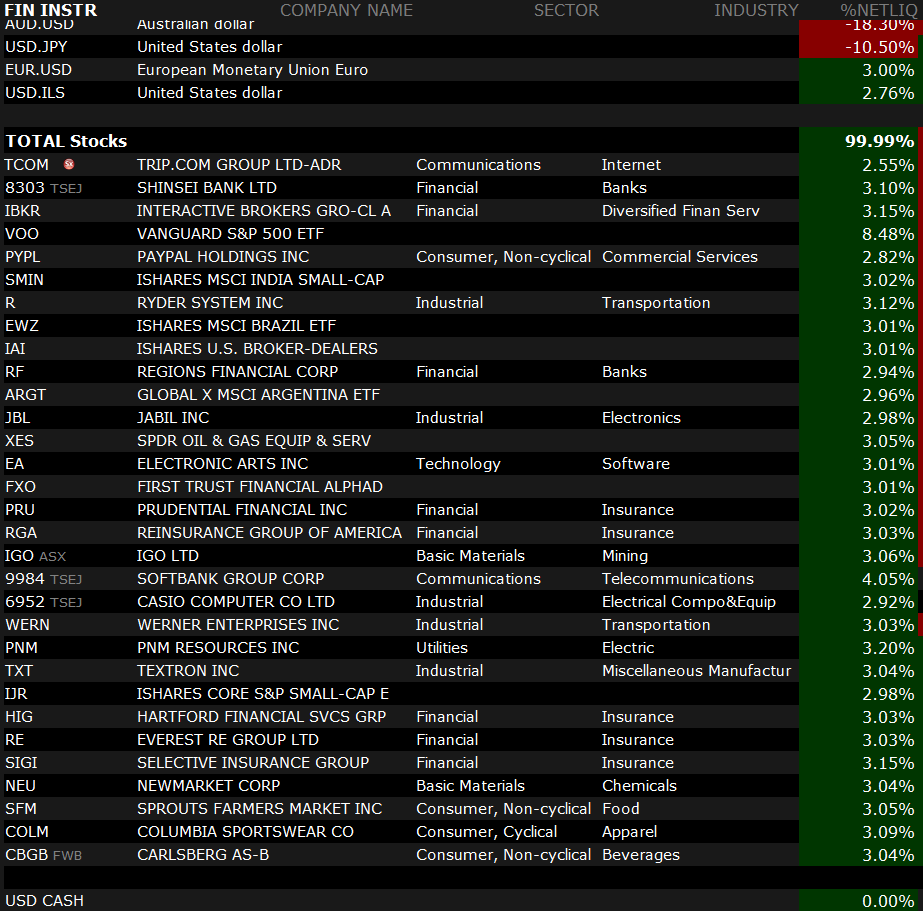This screenshot has height=911, width=923.
Task: Click the 8.48% value for VOO
Action: [x=888, y=234]
